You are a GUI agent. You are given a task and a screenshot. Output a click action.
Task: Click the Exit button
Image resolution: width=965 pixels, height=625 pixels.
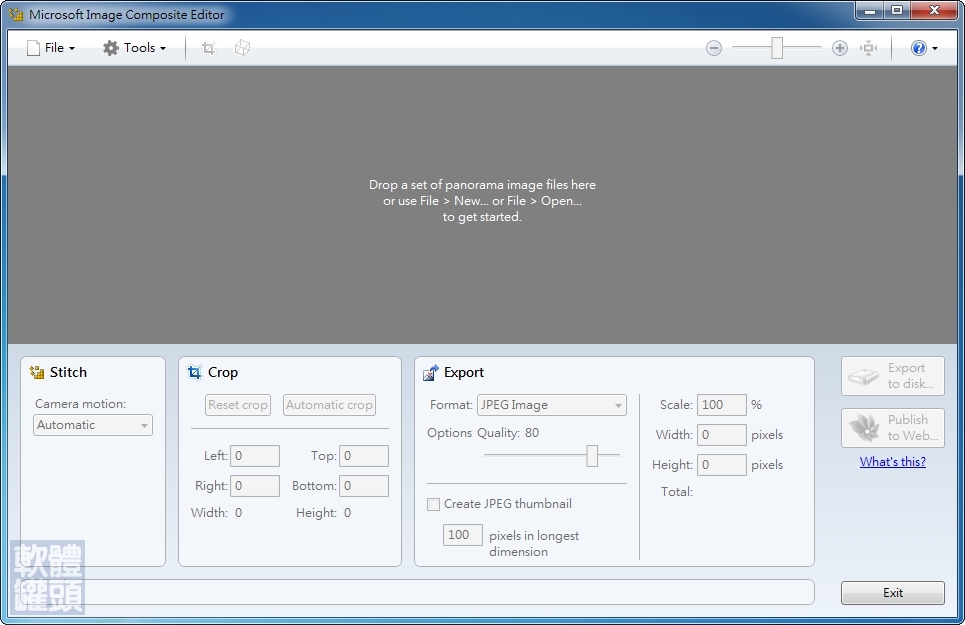892,593
